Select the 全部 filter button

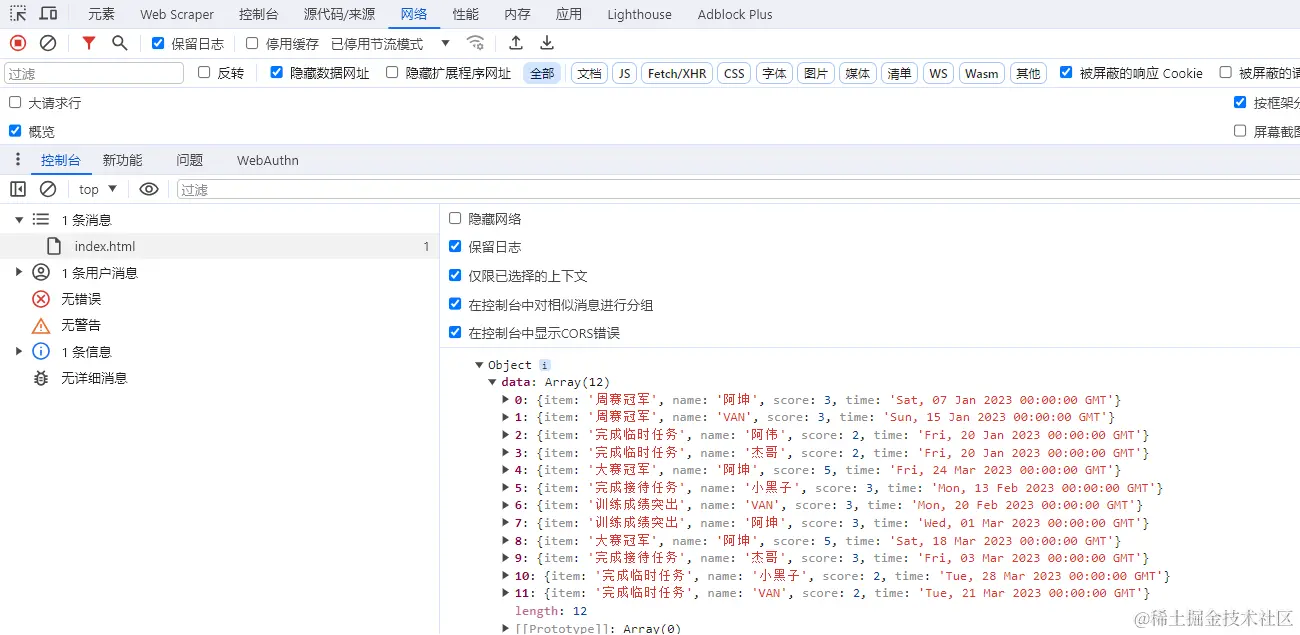click(x=542, y=73)
